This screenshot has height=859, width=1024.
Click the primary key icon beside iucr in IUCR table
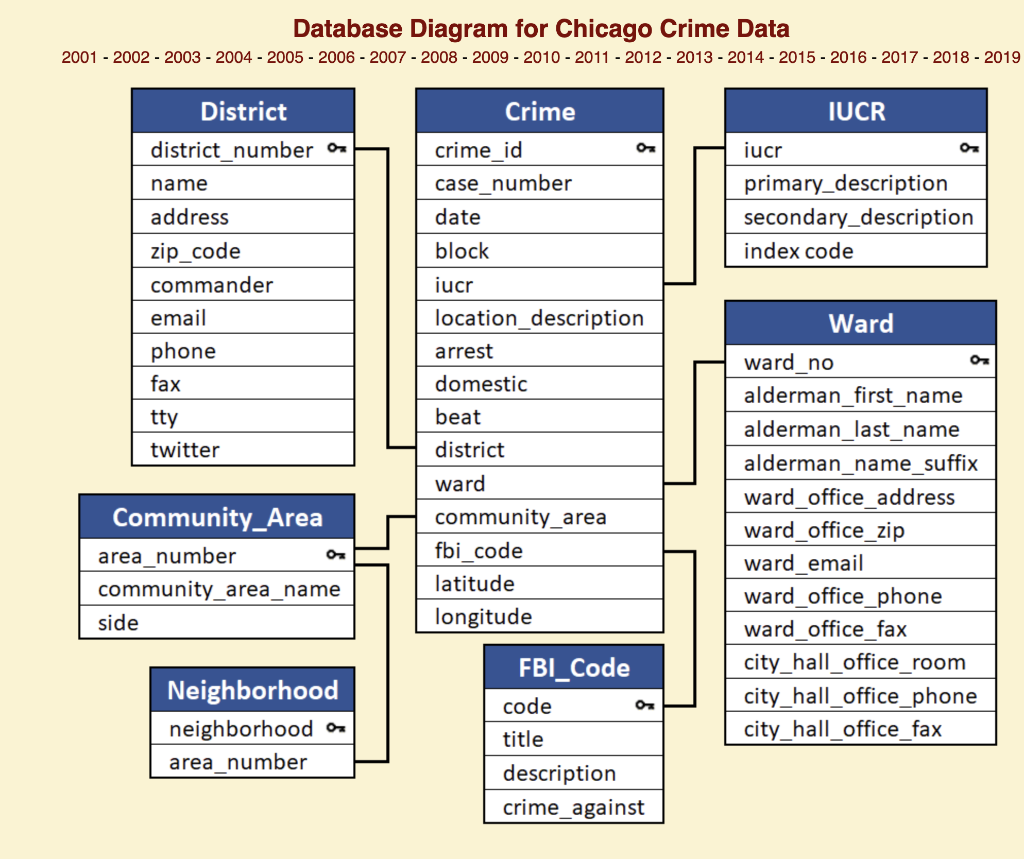click(x=969, y=148)
